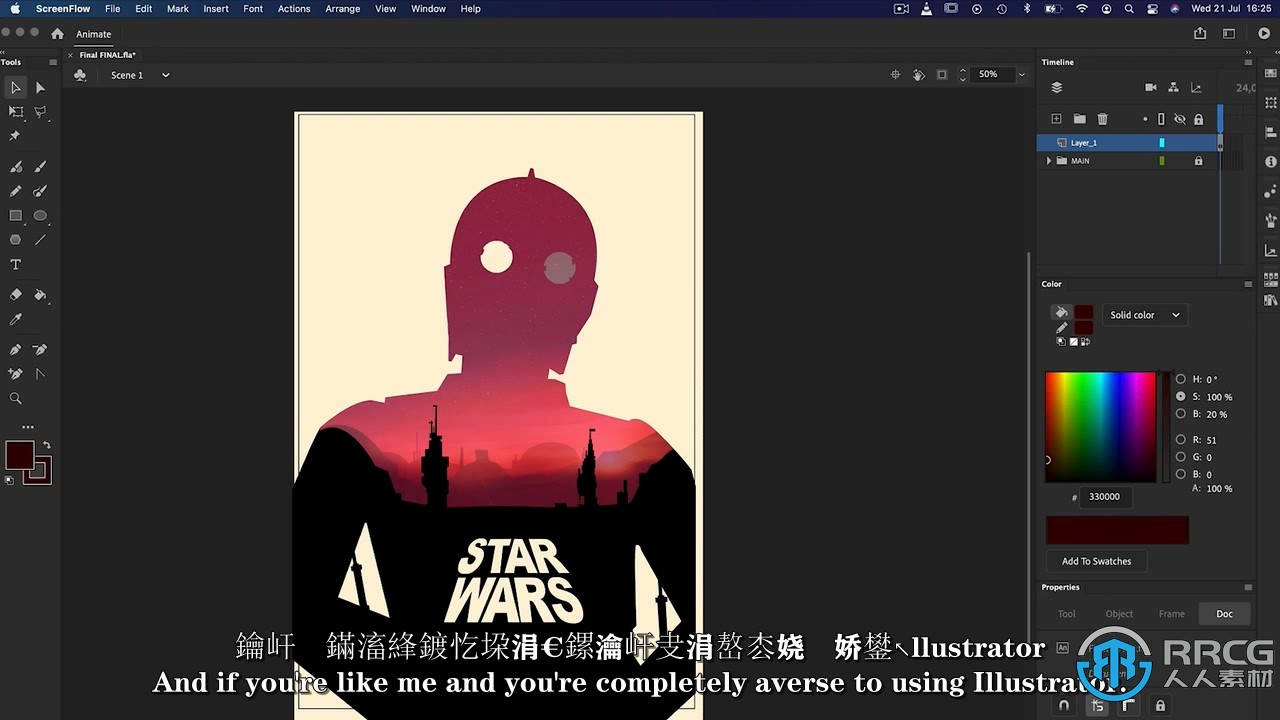Select the Free Transform tool

click(15, 112)
